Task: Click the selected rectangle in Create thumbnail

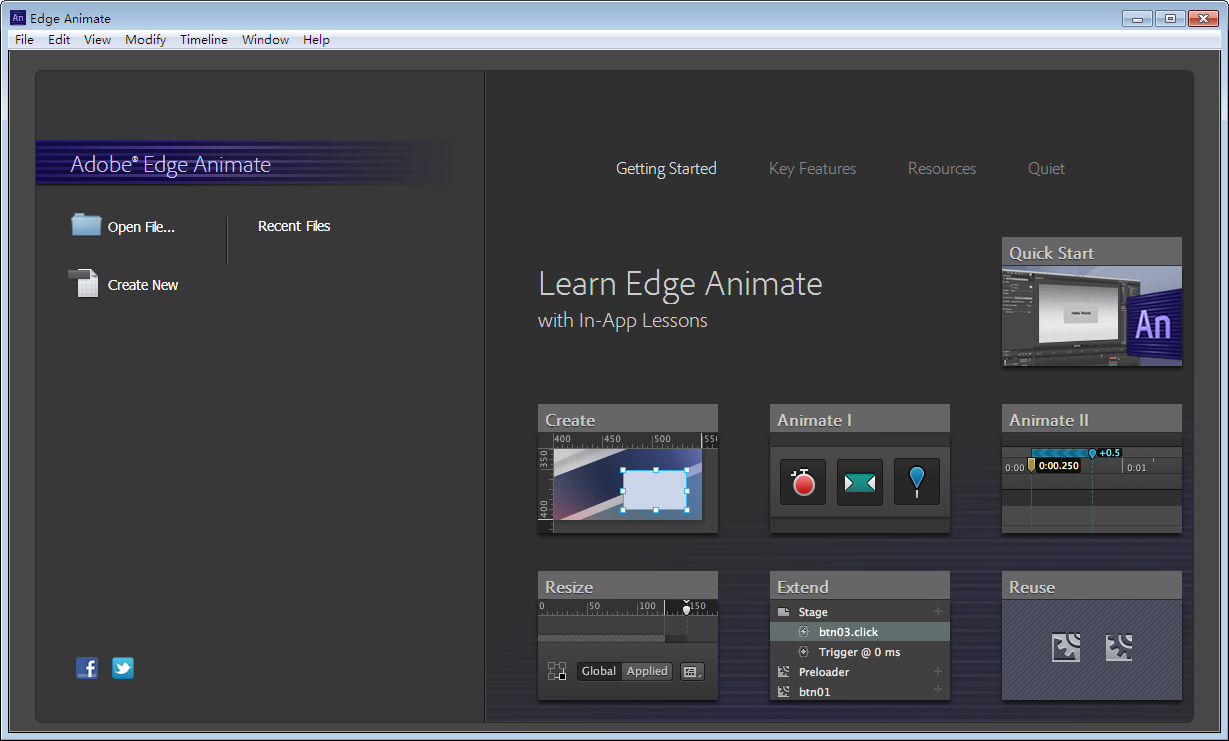Action: (655, 489)
